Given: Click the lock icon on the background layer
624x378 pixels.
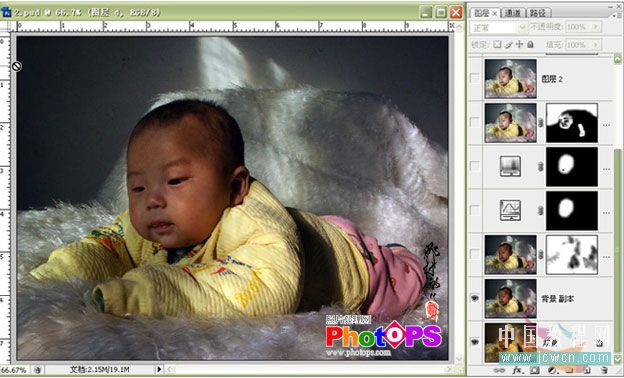Looking at the screenshot, I should (599, 342).
